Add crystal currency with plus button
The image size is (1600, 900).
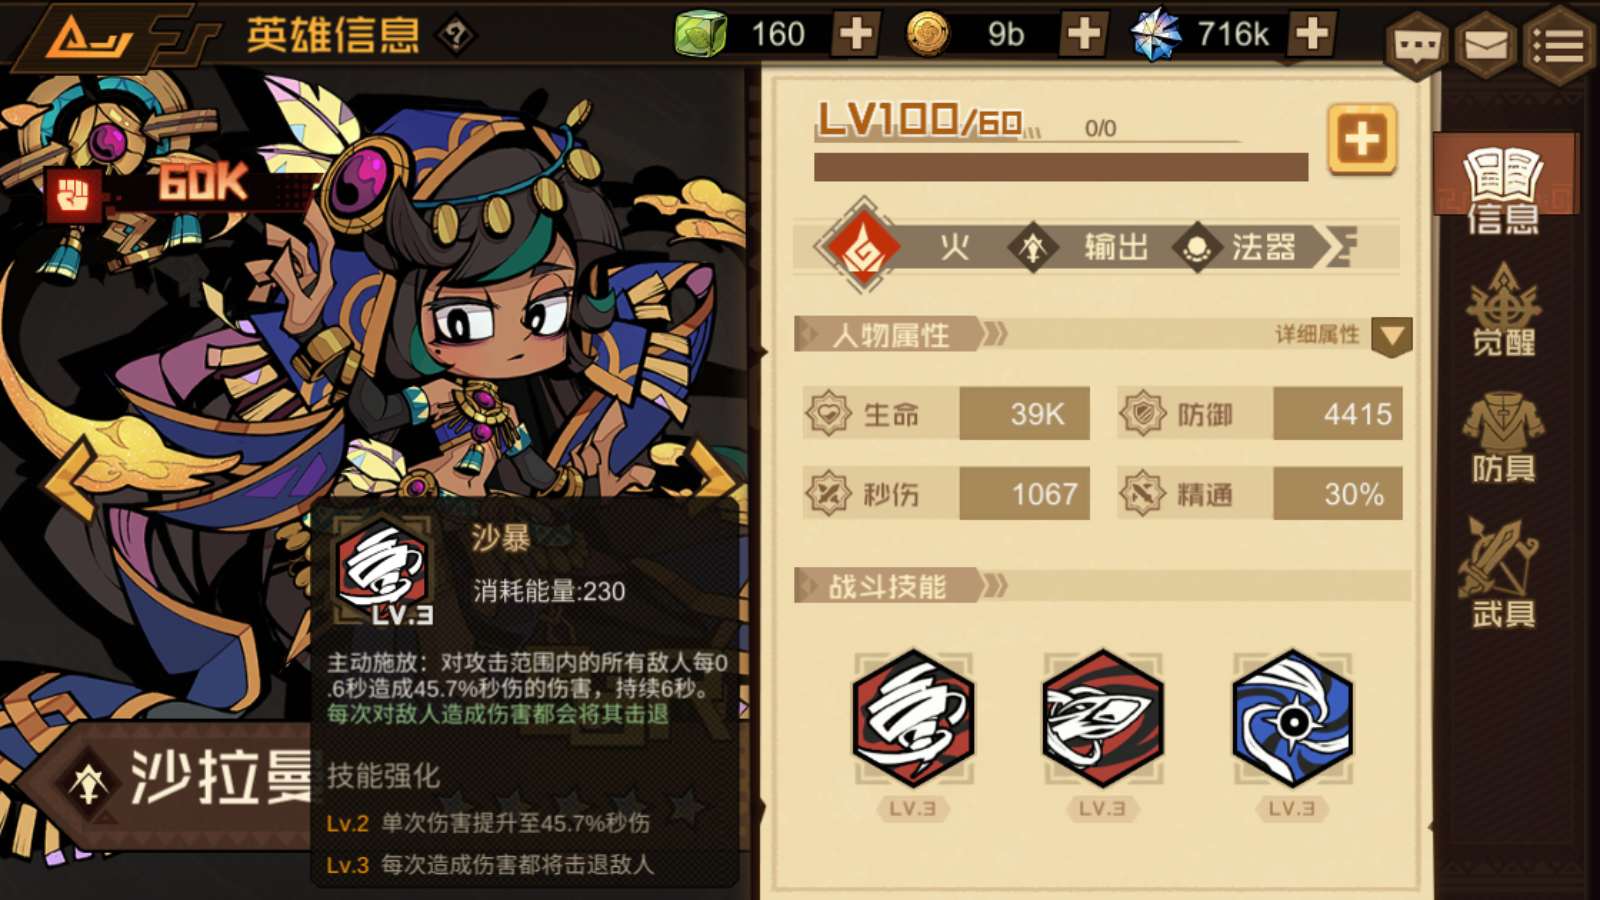tap(1312, 34)
